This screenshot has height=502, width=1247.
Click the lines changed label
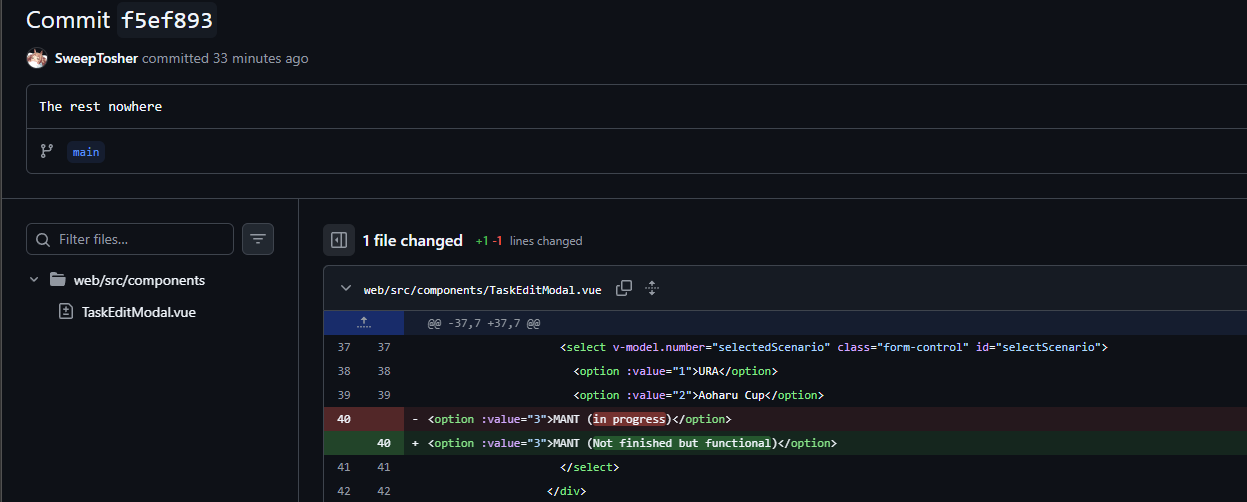[x=546, y=241]
